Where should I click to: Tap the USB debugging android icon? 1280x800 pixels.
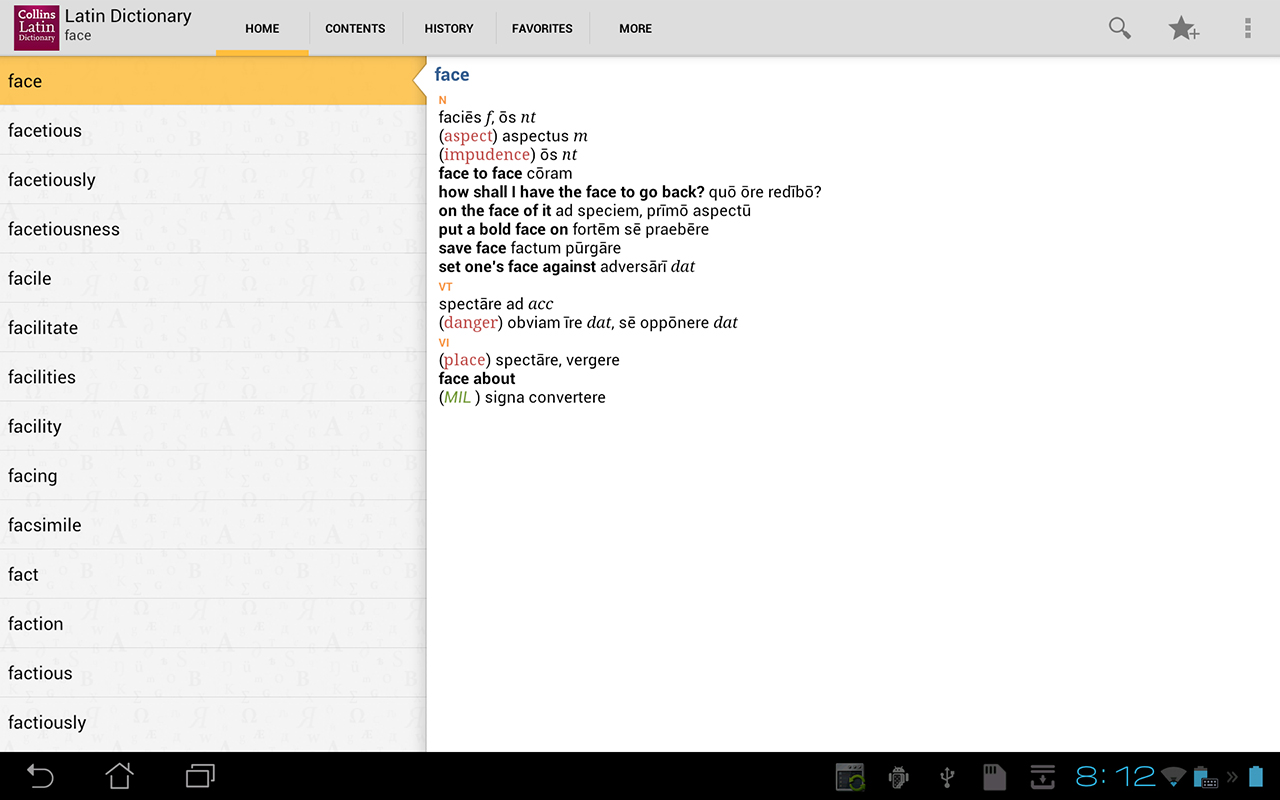point(898,776)
